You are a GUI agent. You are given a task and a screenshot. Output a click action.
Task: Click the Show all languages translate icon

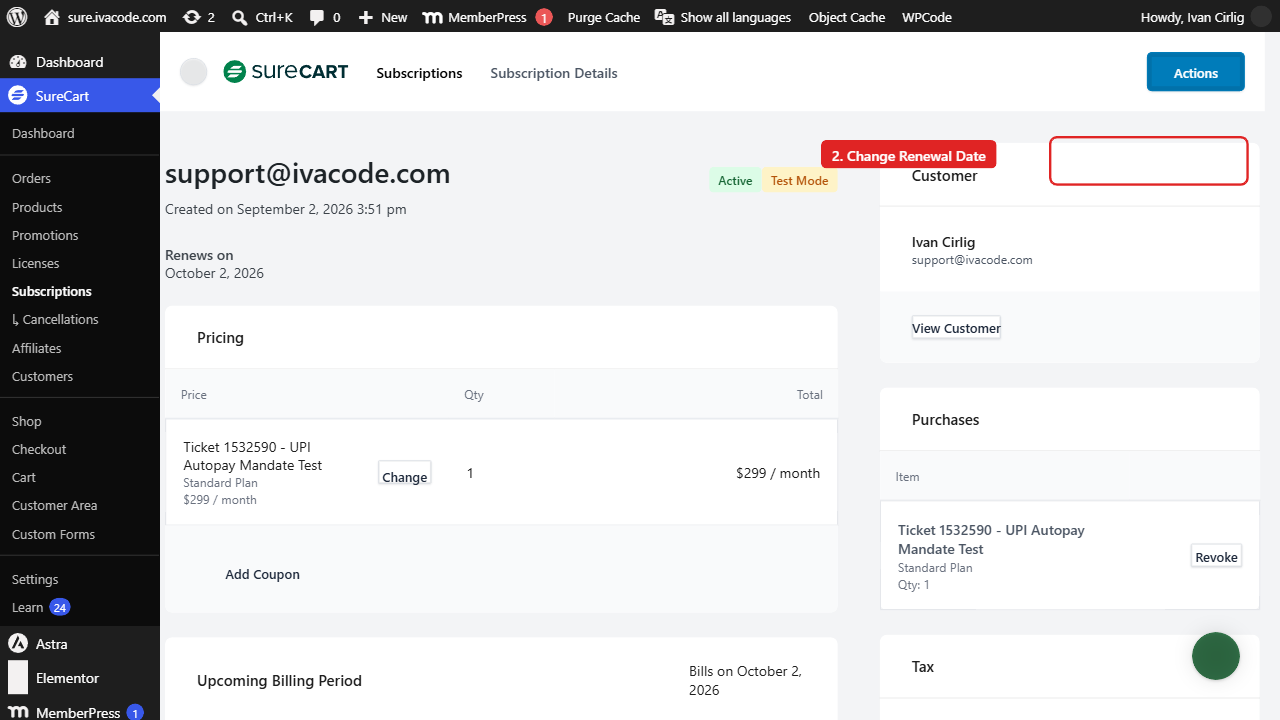pyautogui.click(x=722, y=17)
